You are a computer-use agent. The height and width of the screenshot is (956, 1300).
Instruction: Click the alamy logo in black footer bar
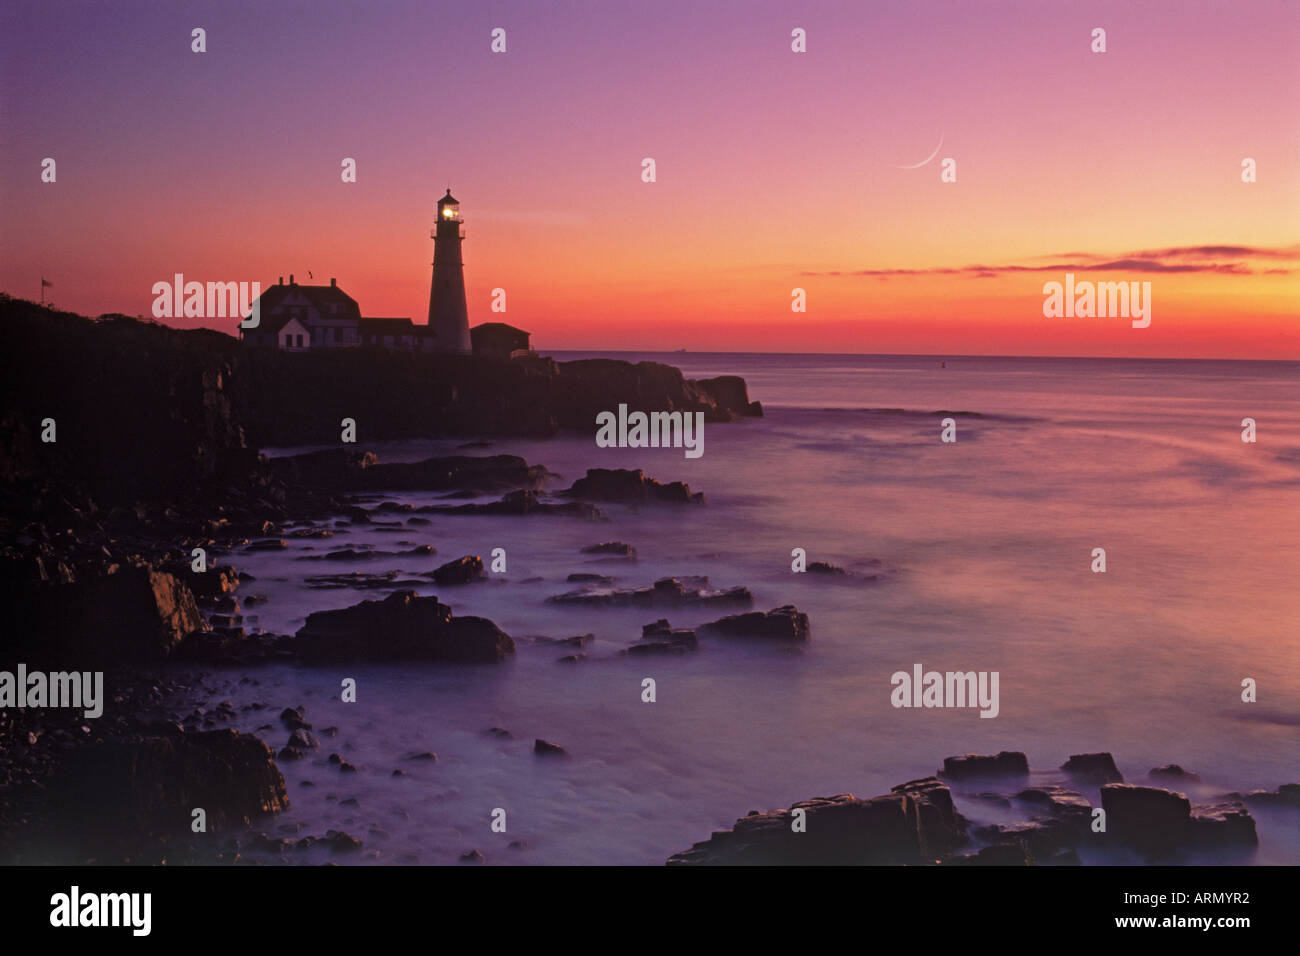(101, 910)
